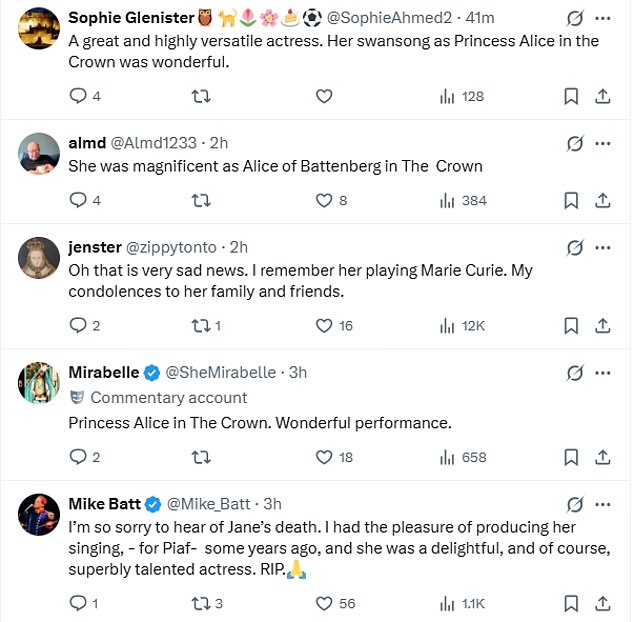This screenshot has height=622, width=634.
Task: Bookmark Mirabelle's tweet
Action: [x=571, y=457]
